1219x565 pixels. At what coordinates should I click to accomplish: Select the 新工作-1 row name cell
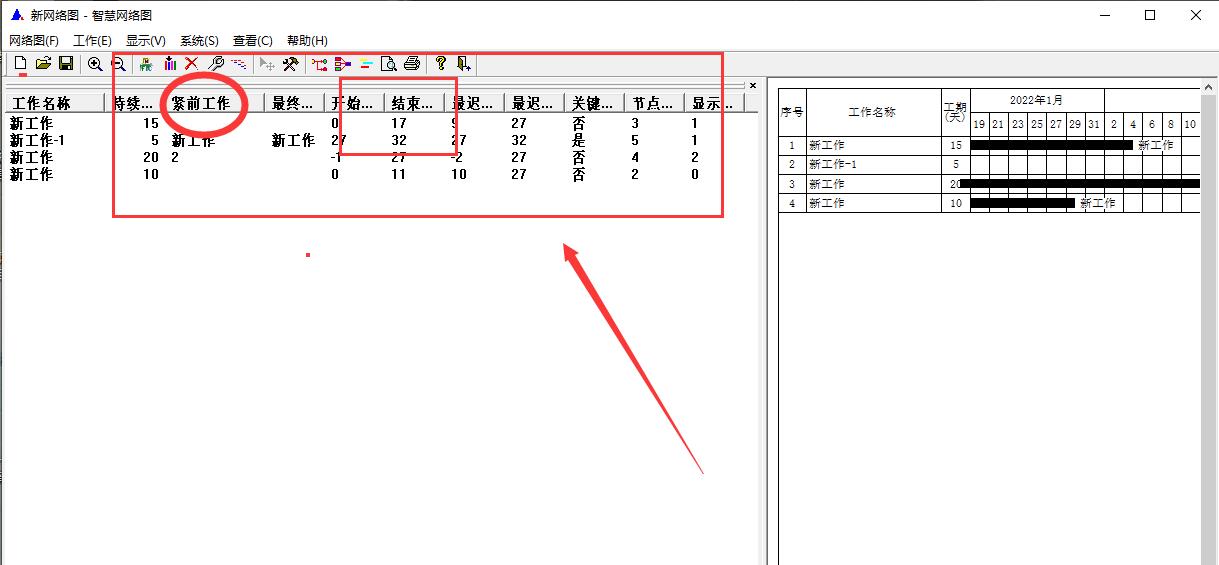37,140
